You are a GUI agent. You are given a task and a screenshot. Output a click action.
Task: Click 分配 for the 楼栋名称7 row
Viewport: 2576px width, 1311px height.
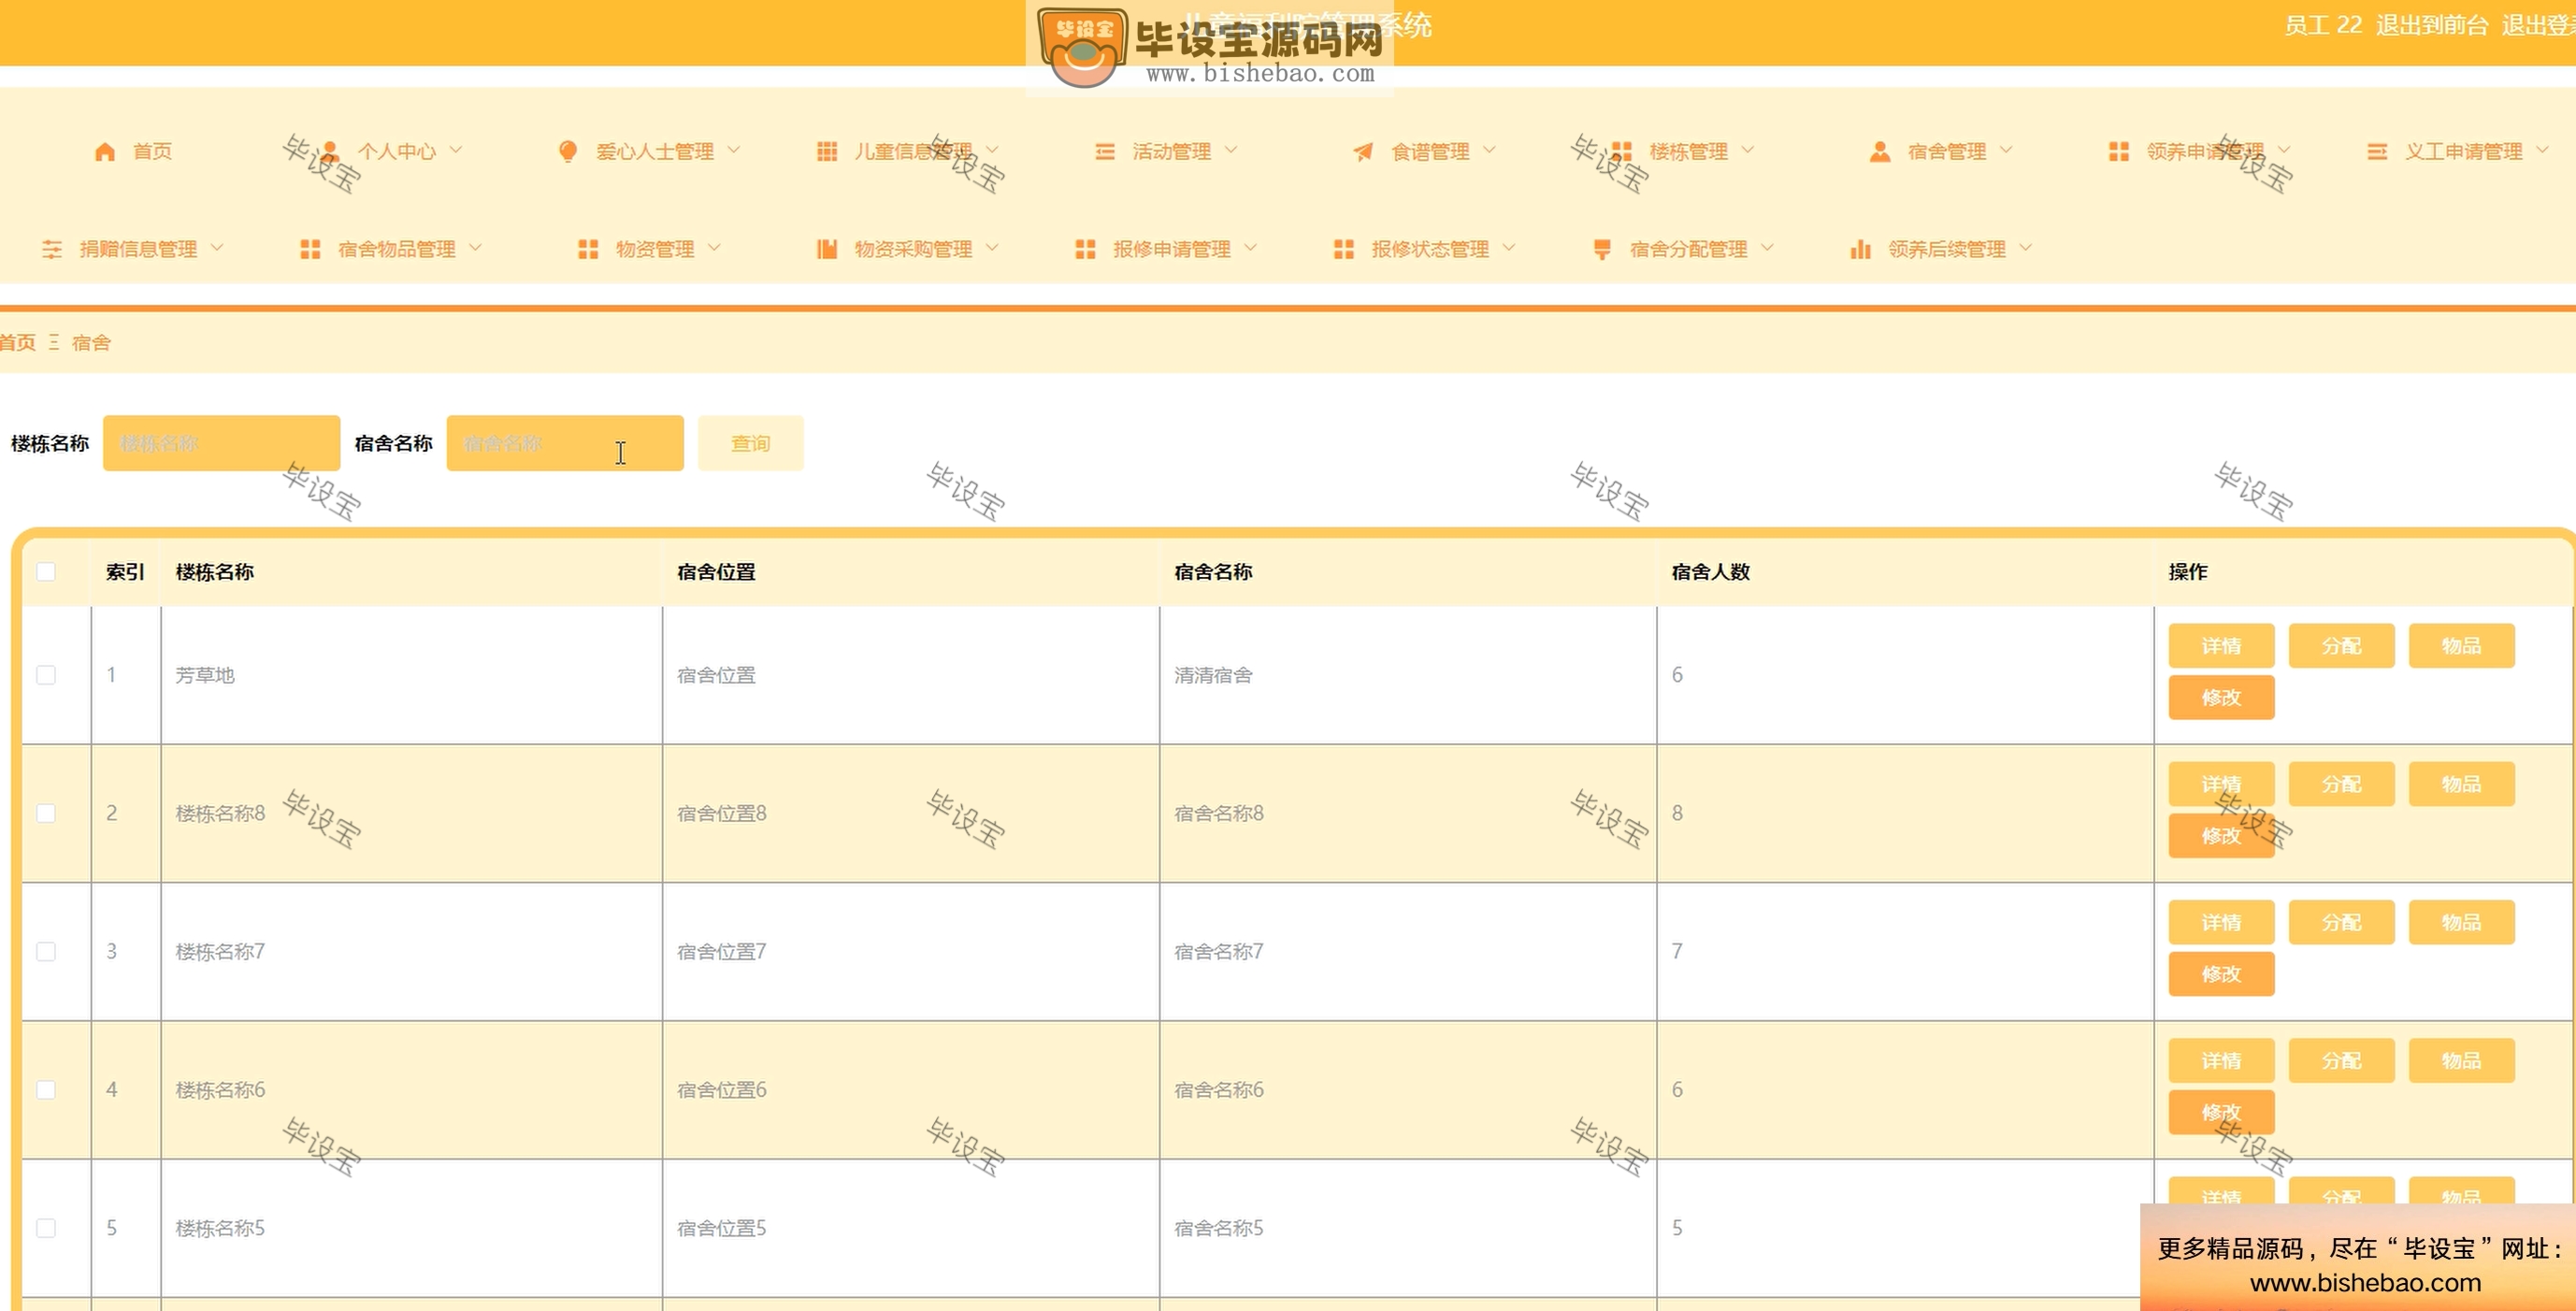2342,922
